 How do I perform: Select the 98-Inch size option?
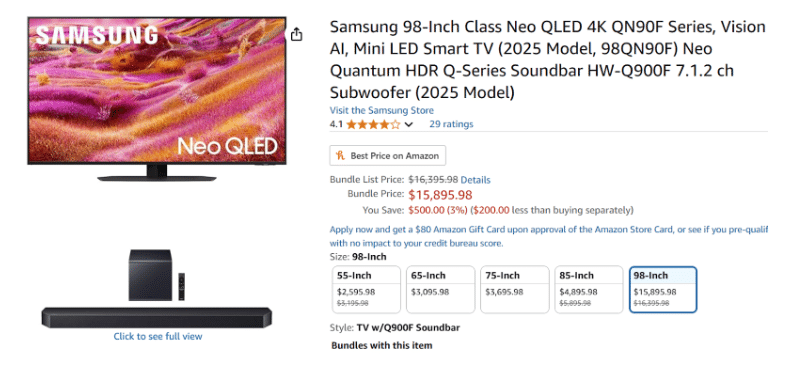pyautogui.click(x=663, y=290)
